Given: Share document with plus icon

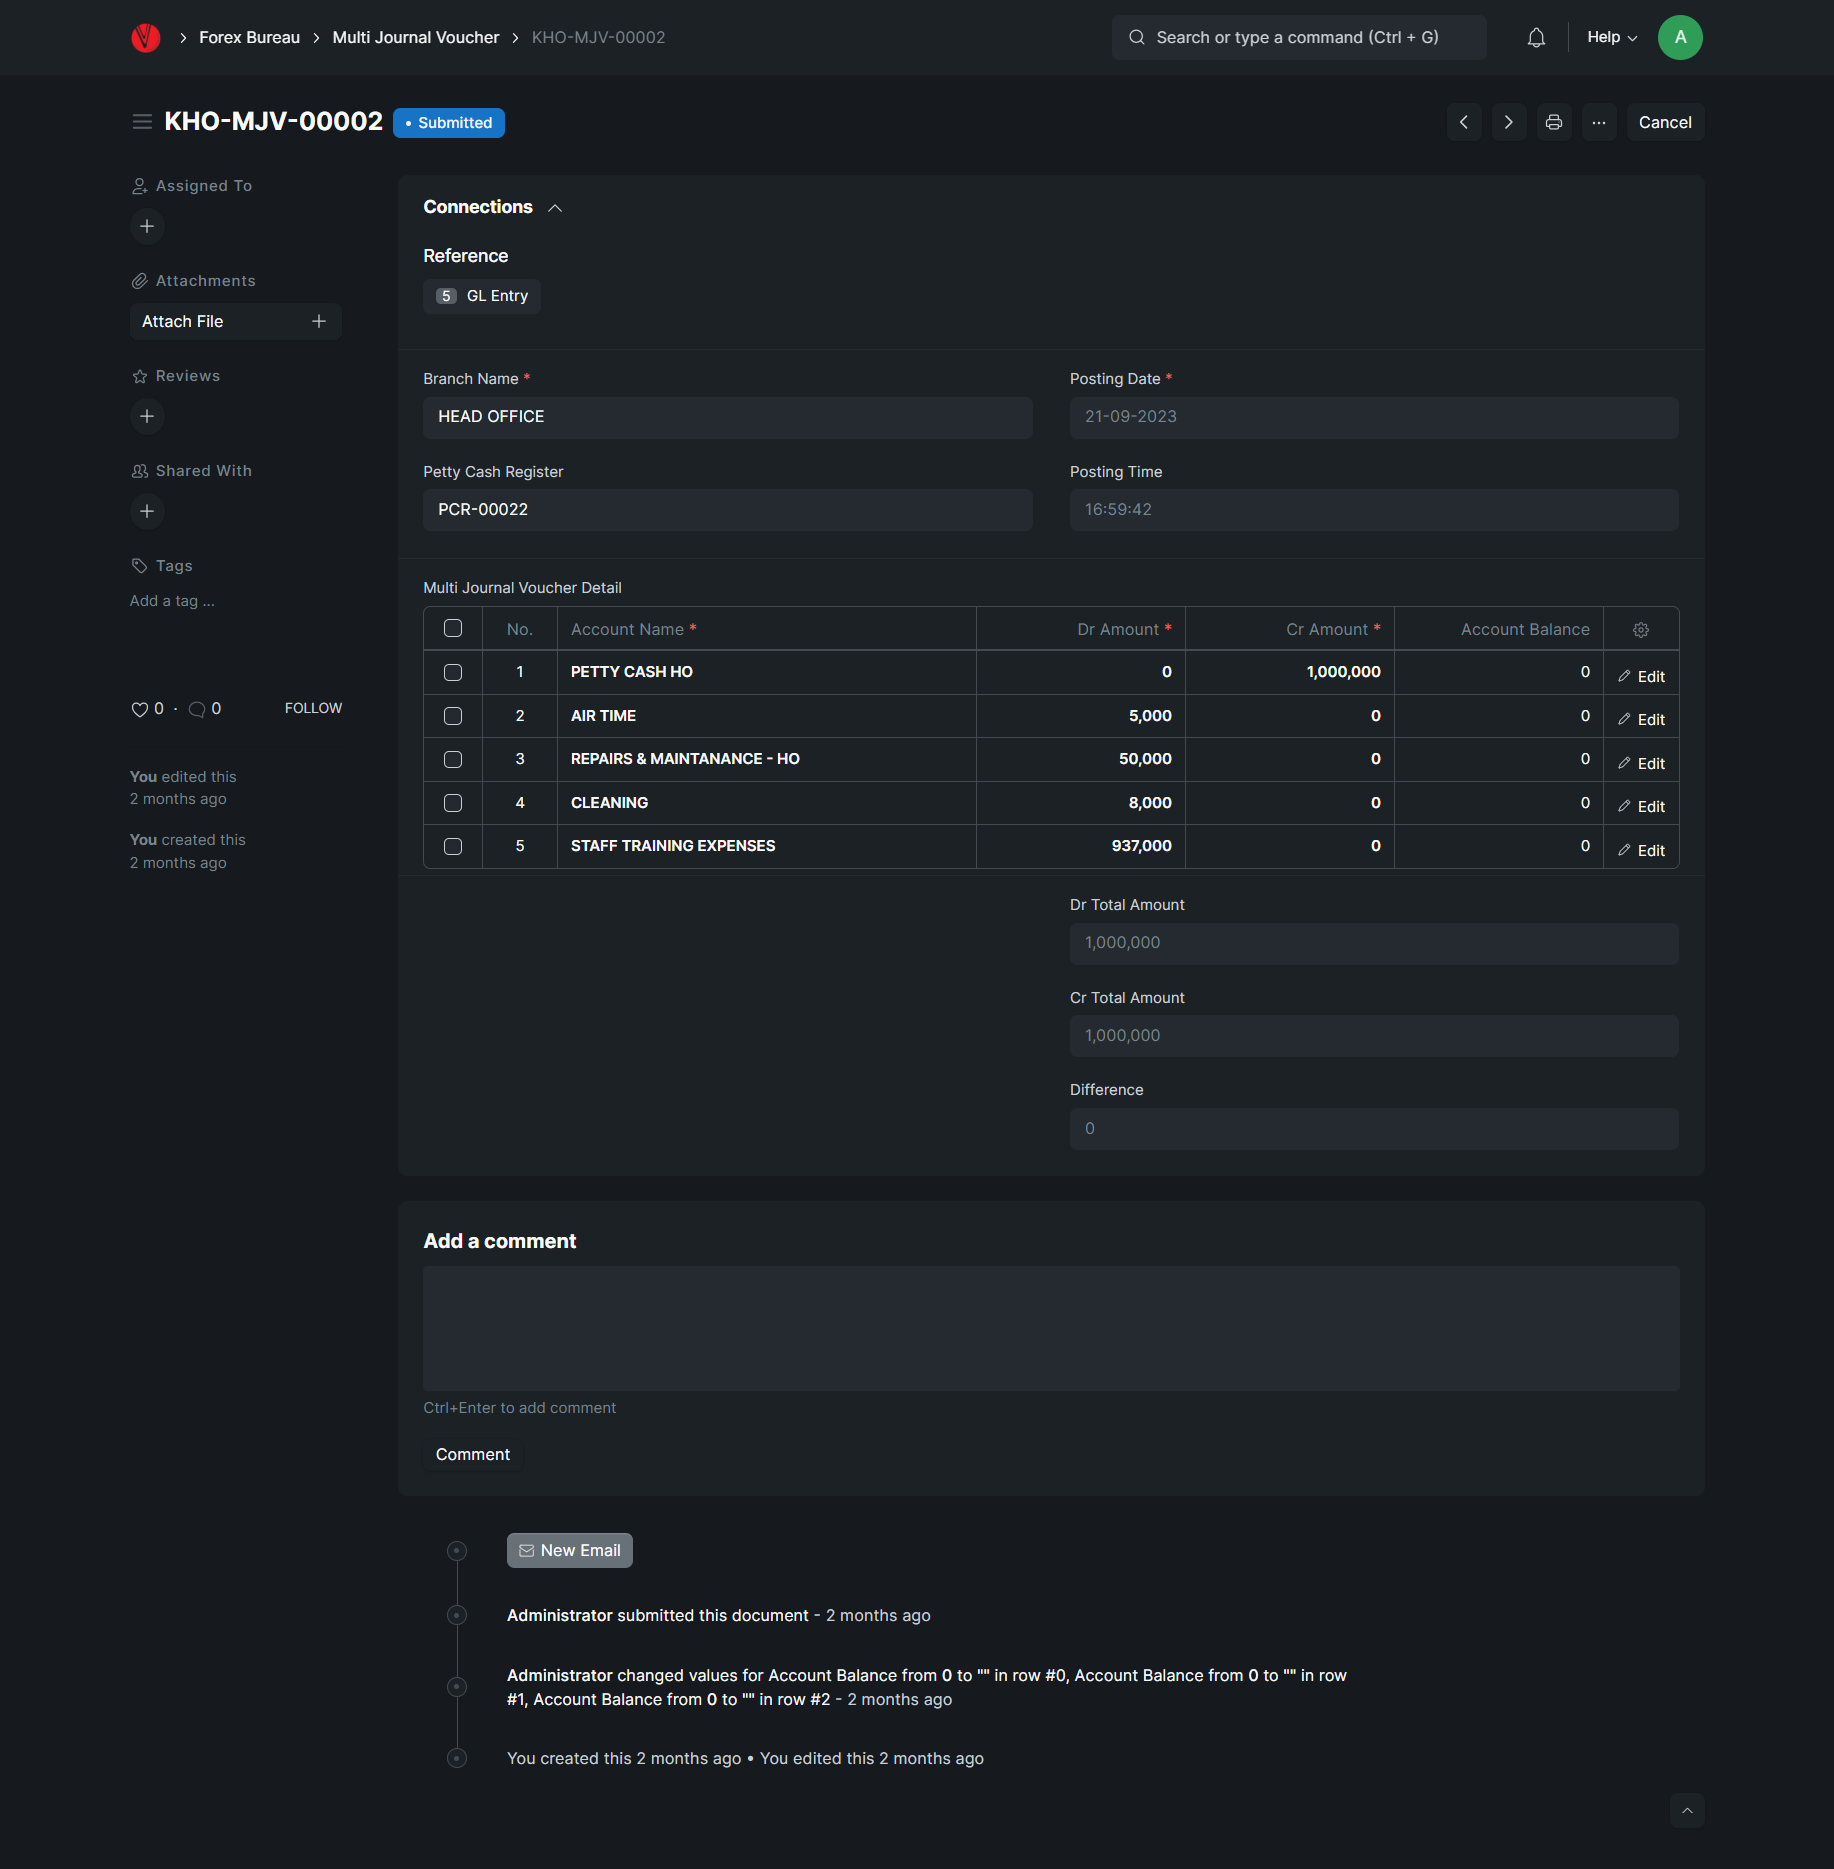Looking at the screenshot, I should pos(147,511).
